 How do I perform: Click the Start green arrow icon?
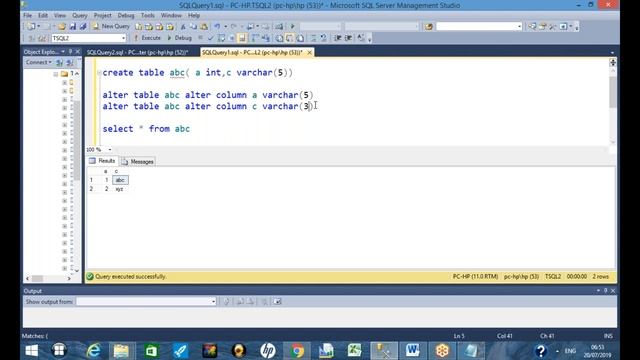point(293,27)
